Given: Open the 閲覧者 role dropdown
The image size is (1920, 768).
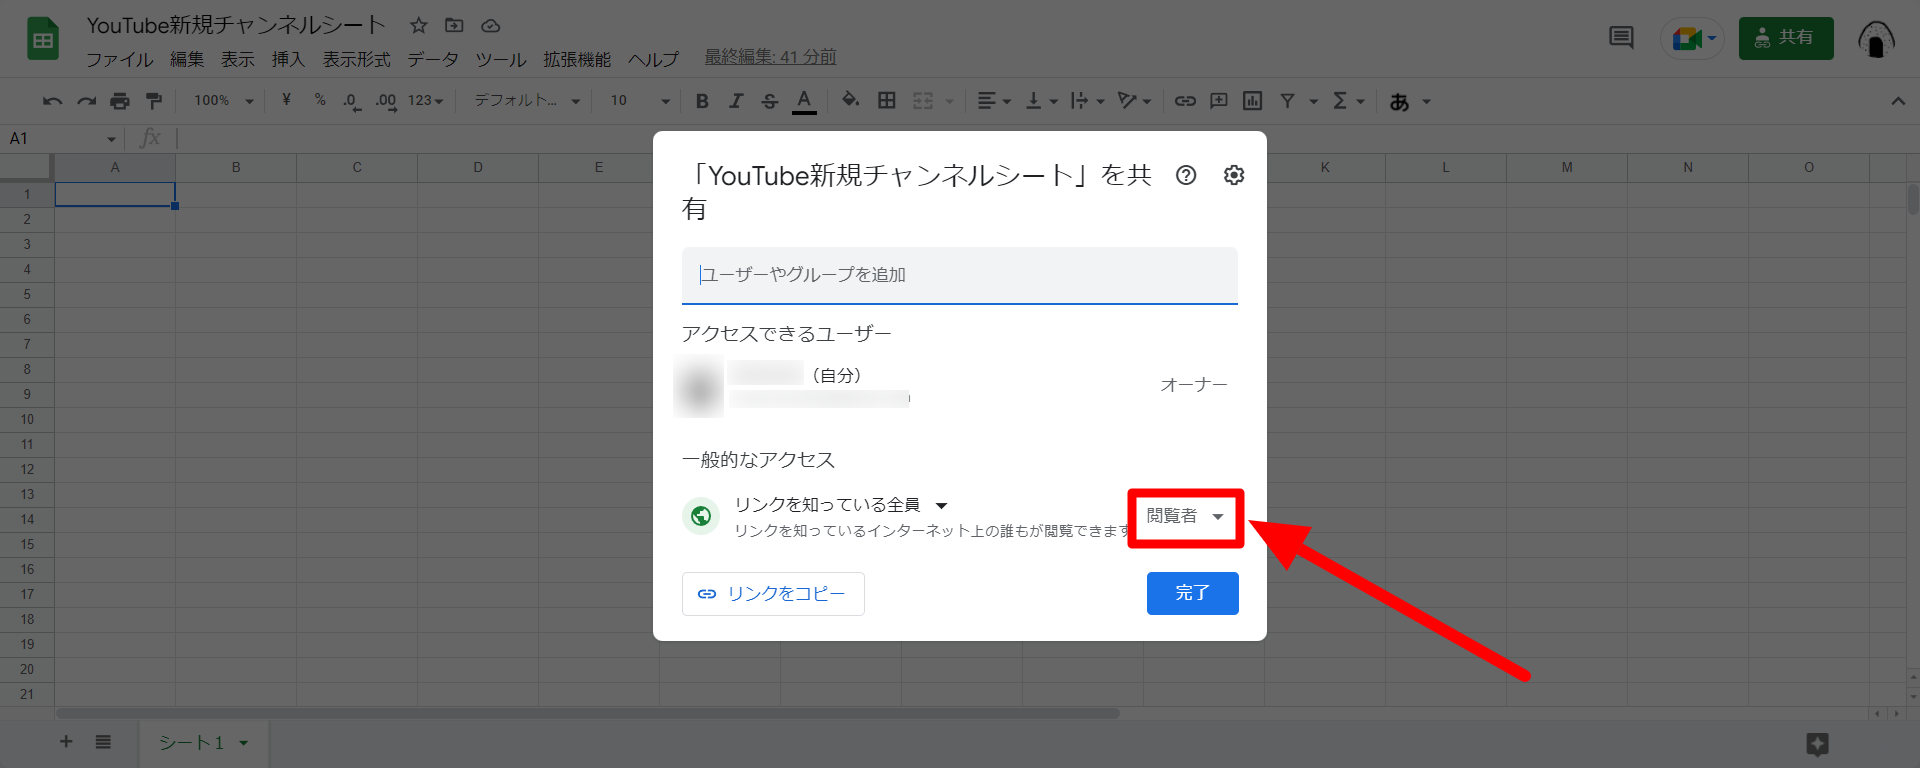Looking at the screenshot, I should coord(1185,516).
